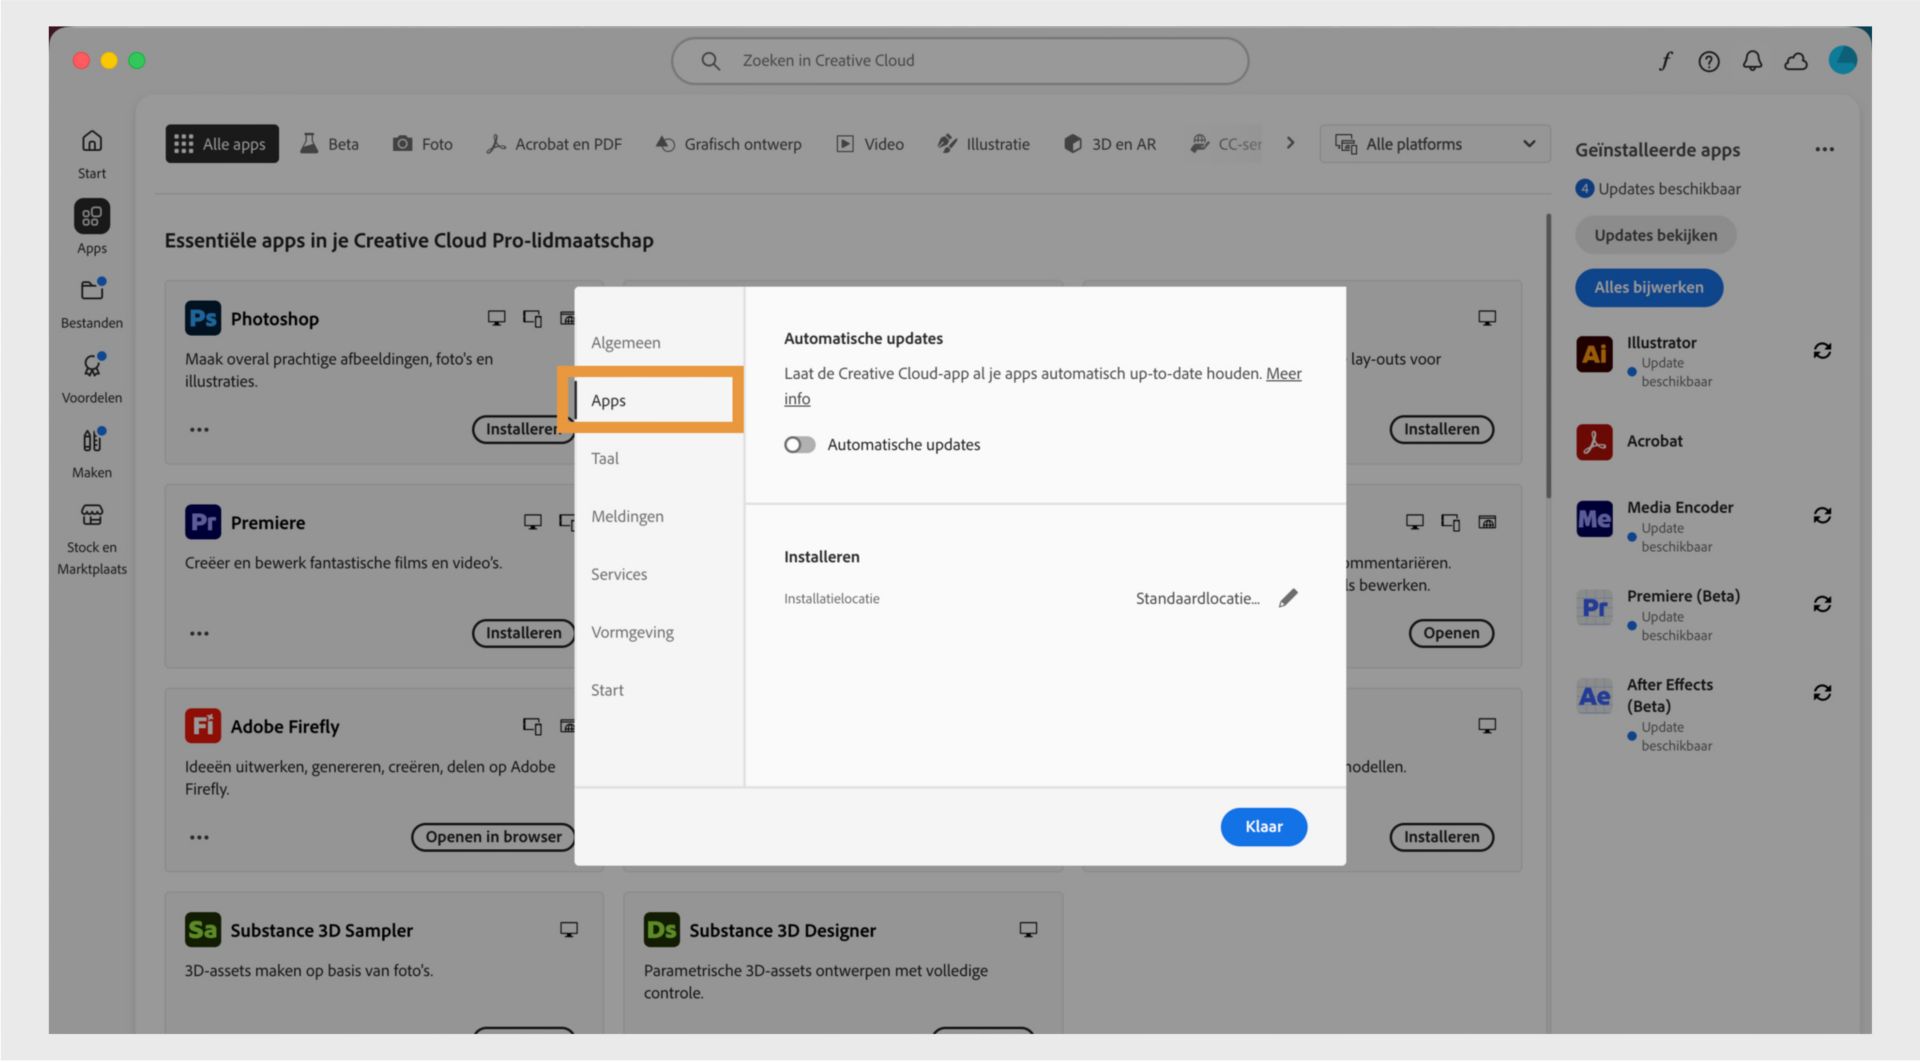The image size is (1920, 1062).
Task: Select the Apps sidebar icon
Action: pos(92,216)
